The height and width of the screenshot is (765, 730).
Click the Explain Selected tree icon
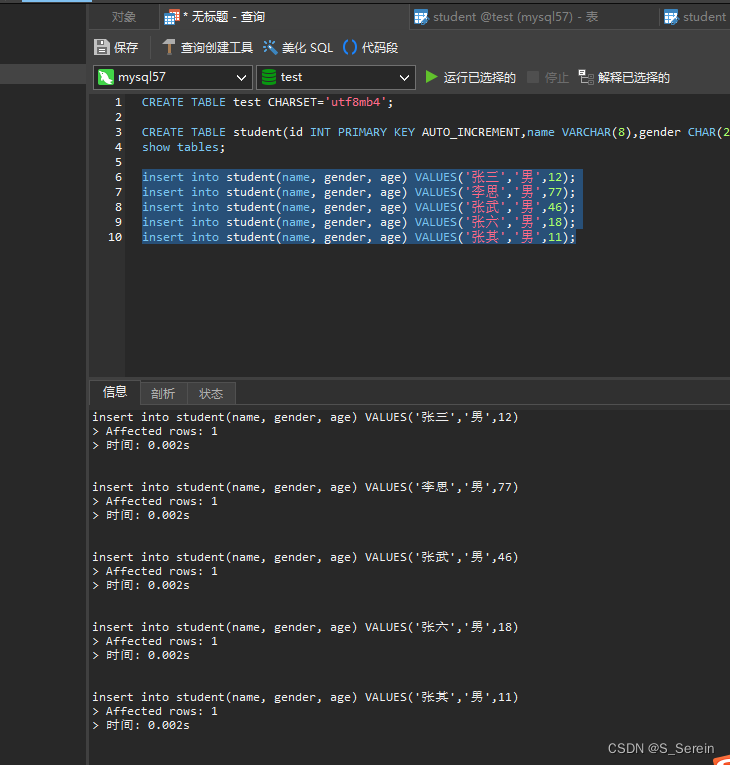pos(586,77)
